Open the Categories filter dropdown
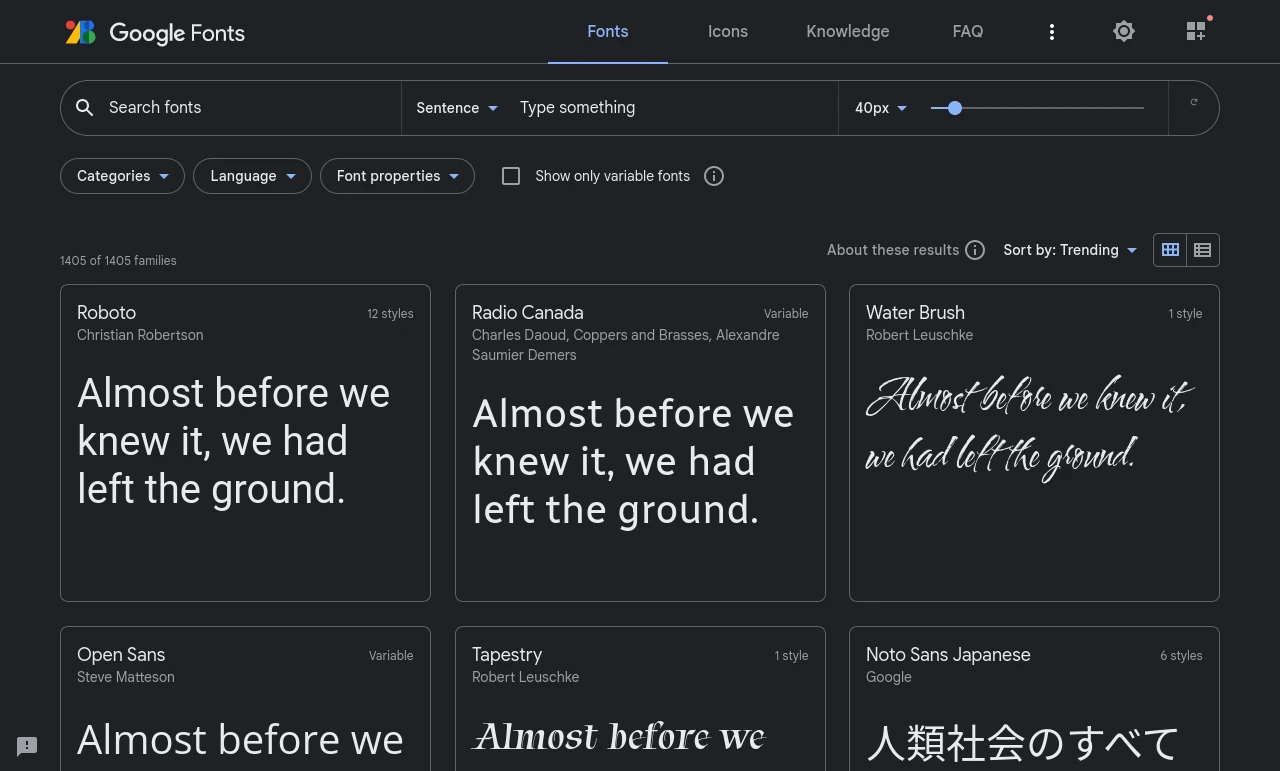Viewport: 1280px width, 771px height. 122,176
